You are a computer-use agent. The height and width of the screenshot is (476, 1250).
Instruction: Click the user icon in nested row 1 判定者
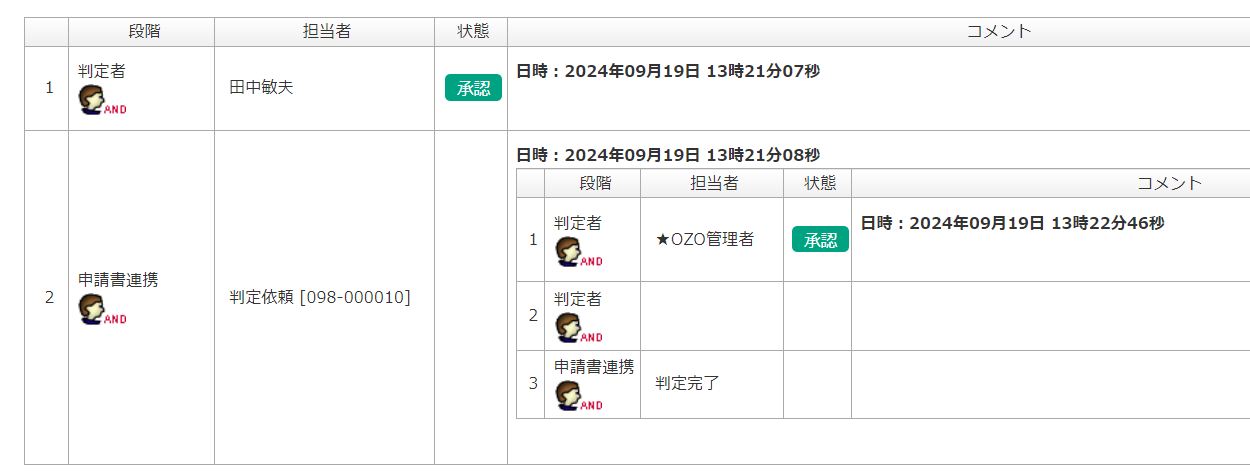click(578, 252)
